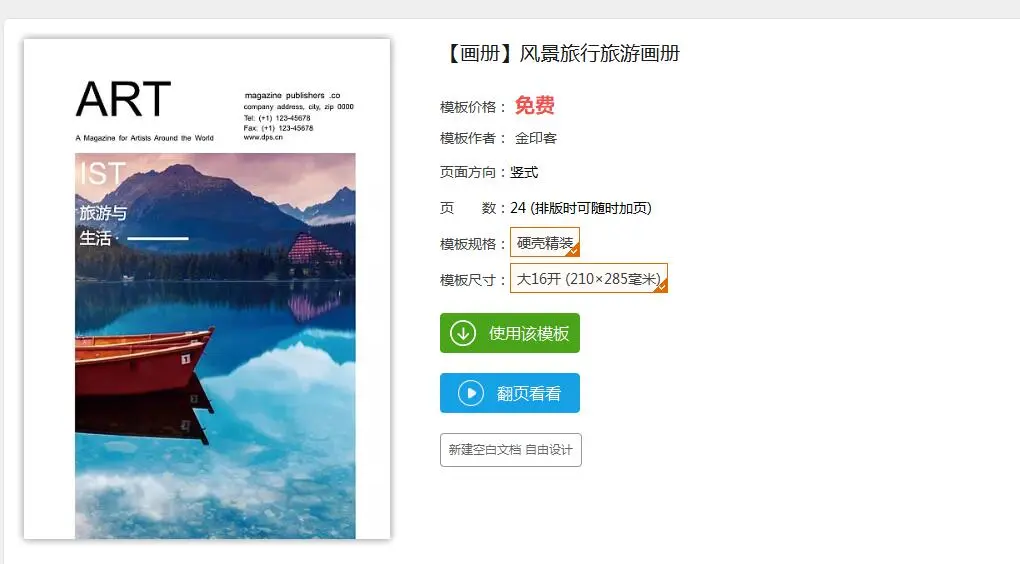Click the author name 金印客
Screen dimensions: 1020x564
[535, 138]
